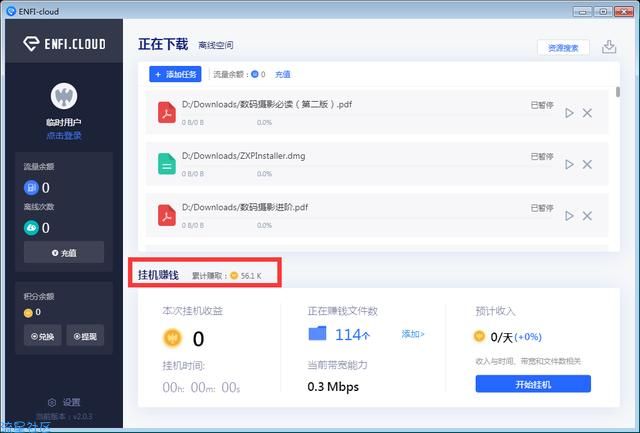Click the ENFI-cloud title bar app icon
Image resolution: width=640 pixels, height=433 pixels.
click(x=11, y=11)
